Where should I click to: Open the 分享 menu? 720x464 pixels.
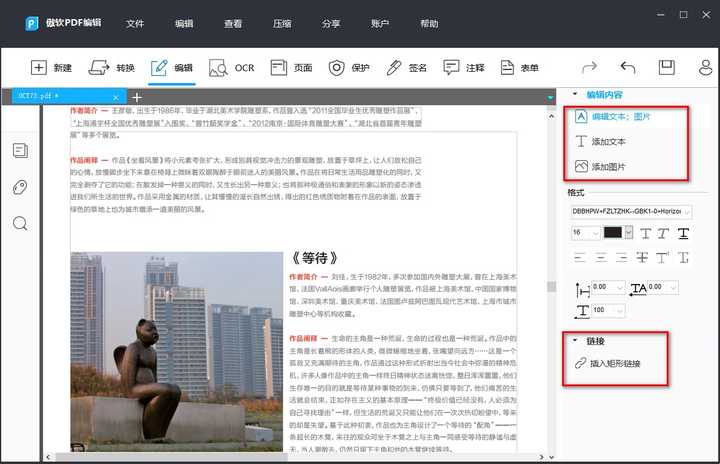click(331, 23)
